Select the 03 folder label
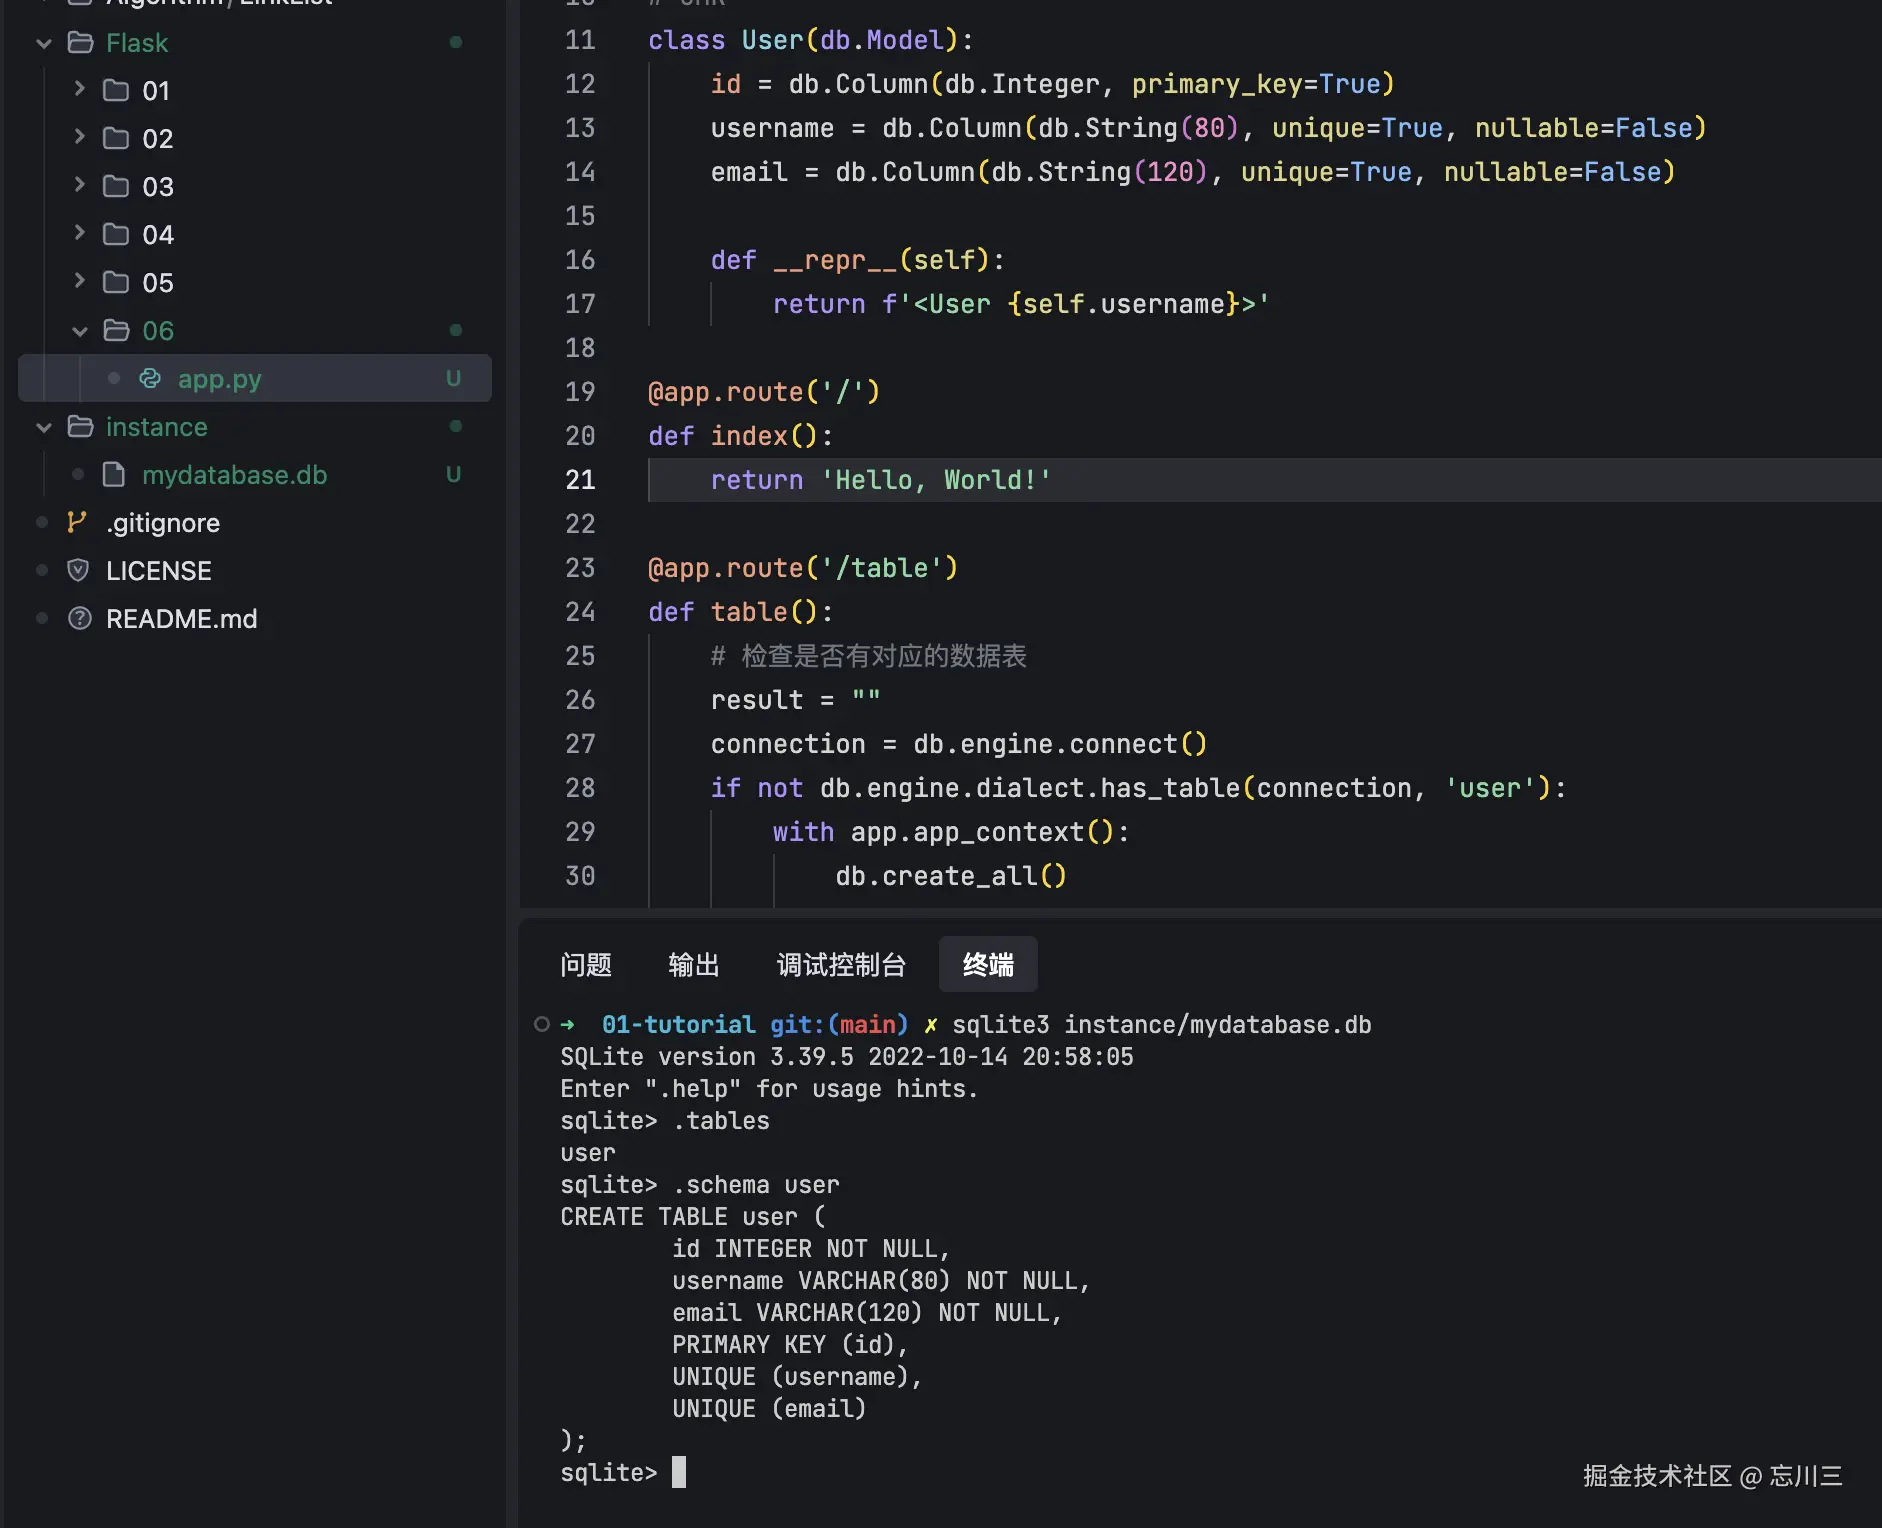The height and width of the screenshot is (1528, 1882). tap(158, 187)
